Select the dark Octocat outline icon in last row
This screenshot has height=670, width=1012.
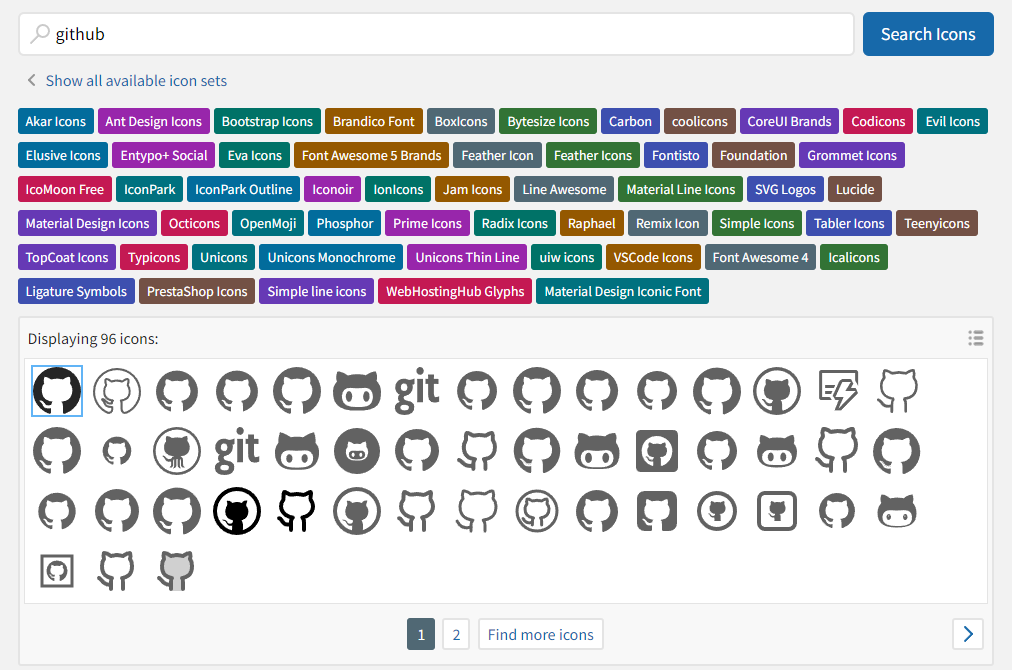pyautogui.click(x=116, y=571)
